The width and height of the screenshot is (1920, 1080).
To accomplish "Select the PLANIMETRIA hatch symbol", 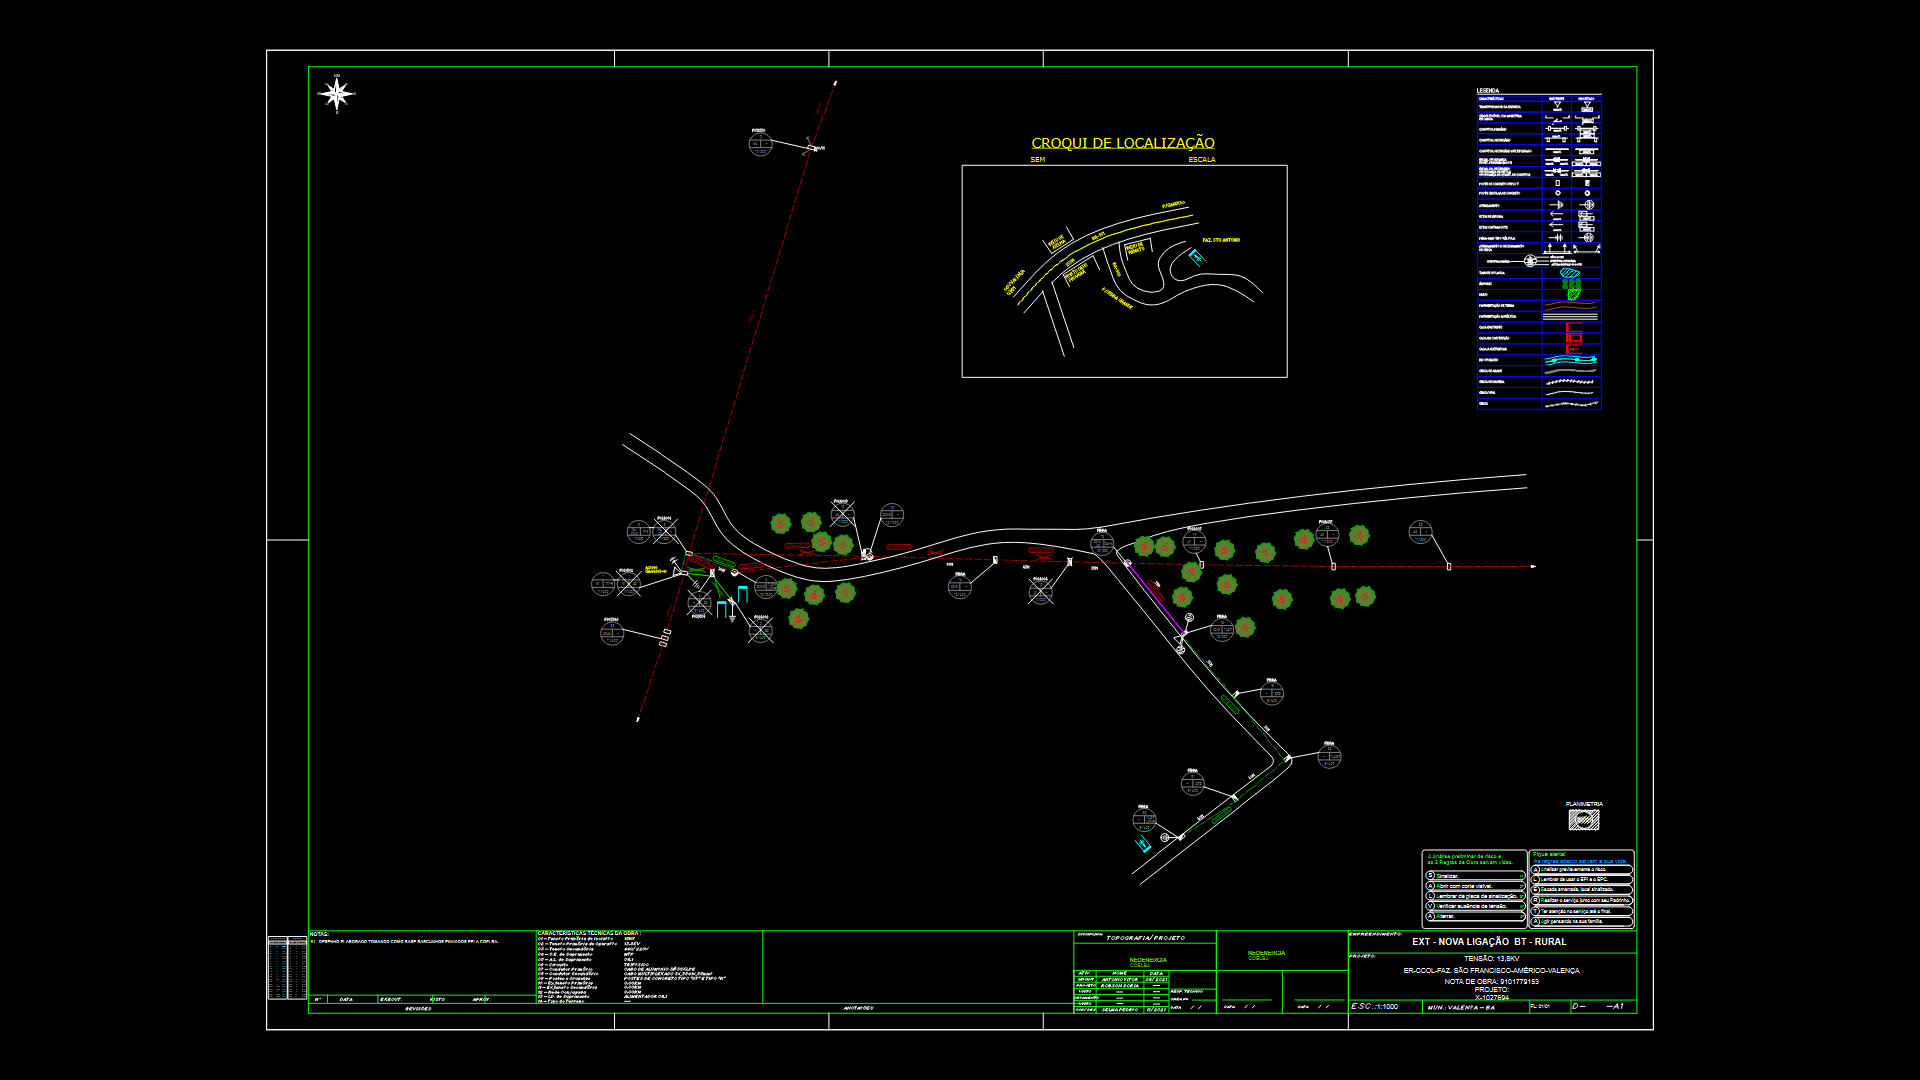I will pos(1584,821).
